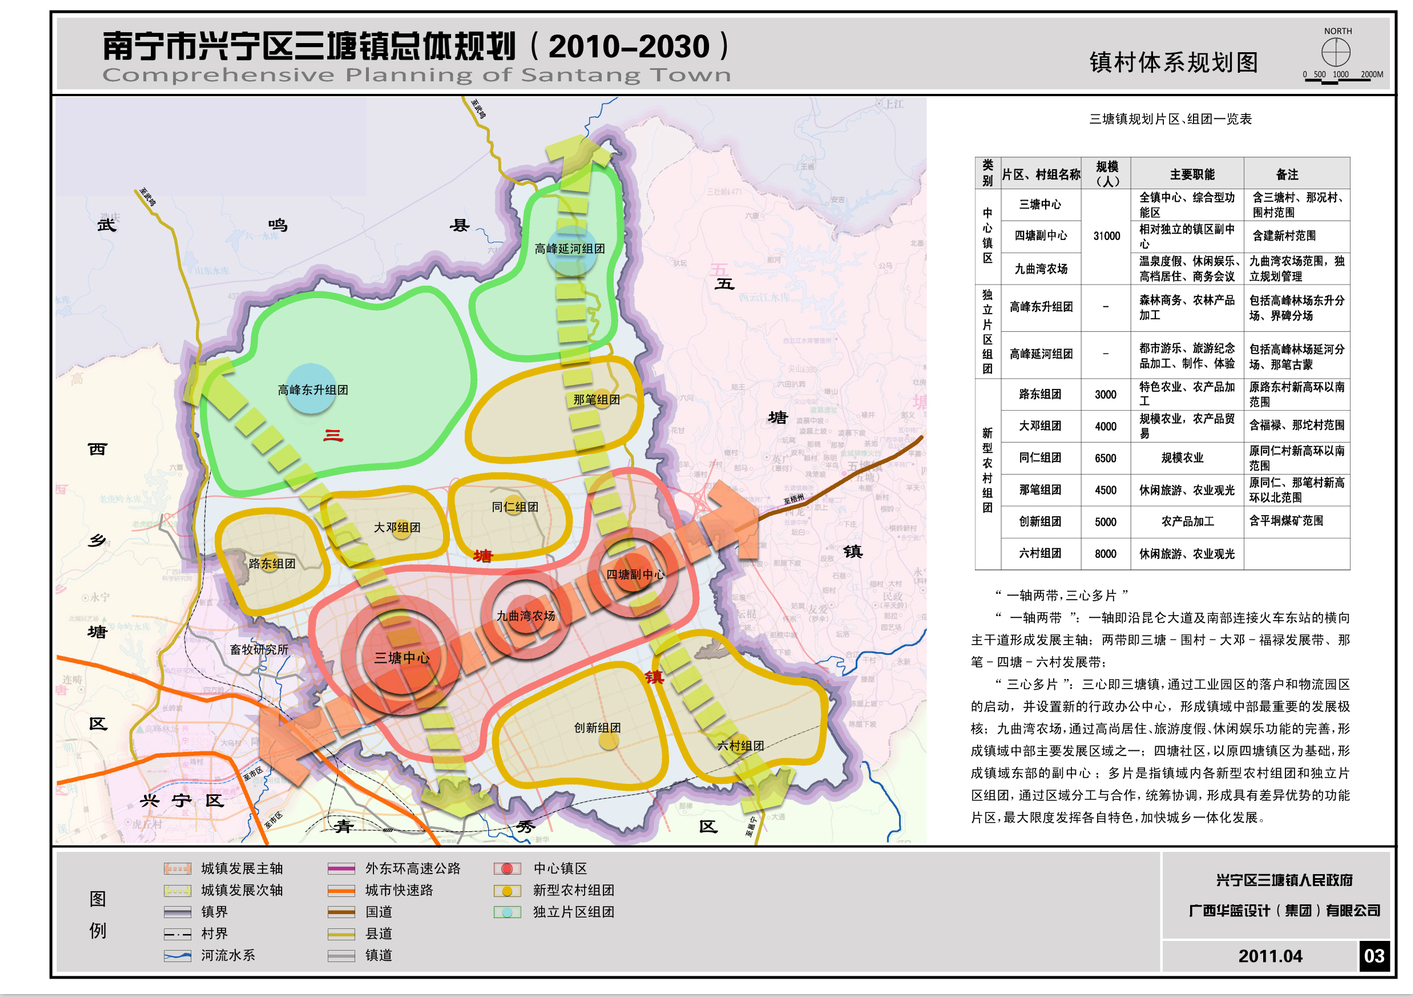Viewport: 1413px width, 997px height.
Task: Click the 那笔组团 label on the map
Action: coord(596,400)
